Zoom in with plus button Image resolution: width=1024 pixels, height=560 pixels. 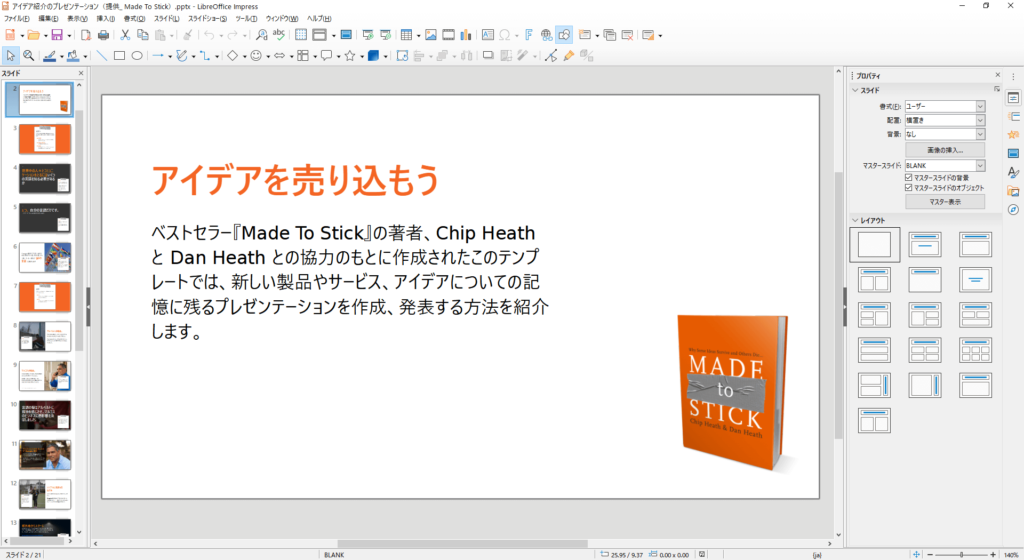point(993,555)
